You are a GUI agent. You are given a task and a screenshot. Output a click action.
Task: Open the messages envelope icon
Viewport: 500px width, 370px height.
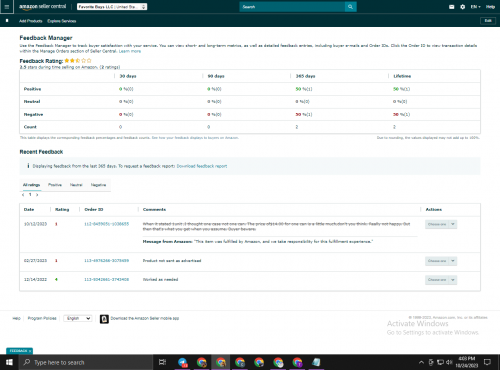click(451, 7)
